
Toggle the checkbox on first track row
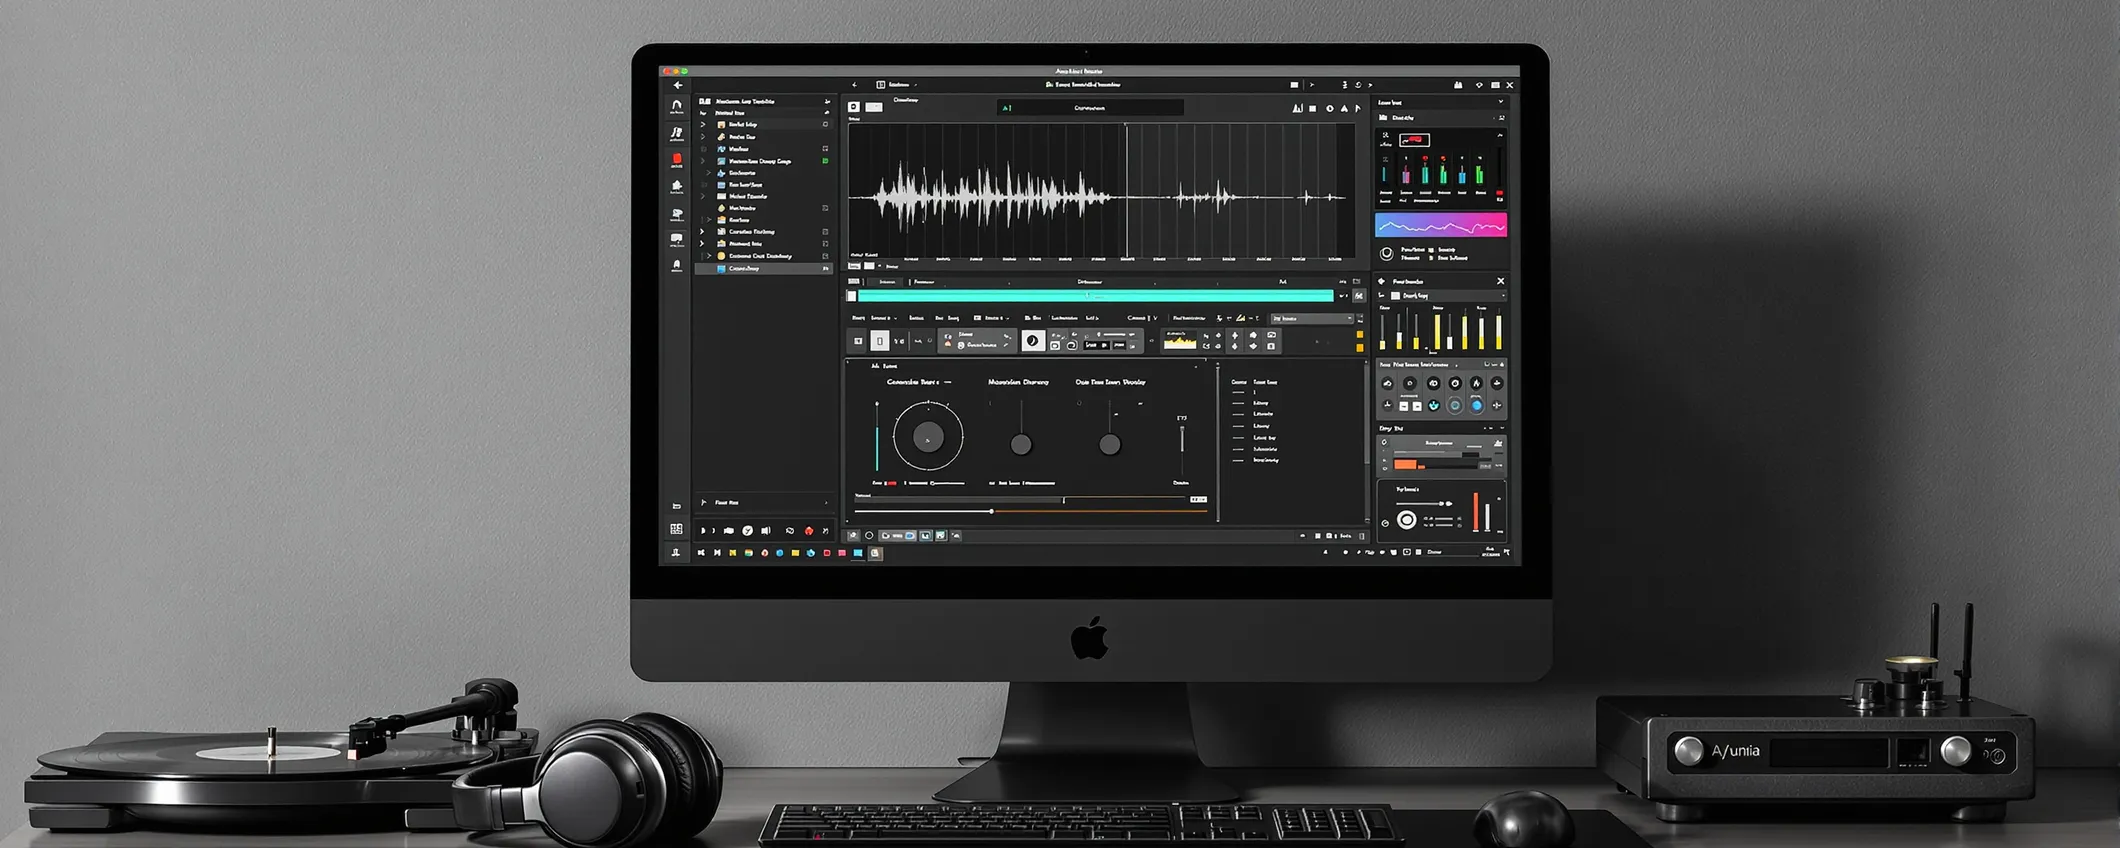click(x=825, y=125)
